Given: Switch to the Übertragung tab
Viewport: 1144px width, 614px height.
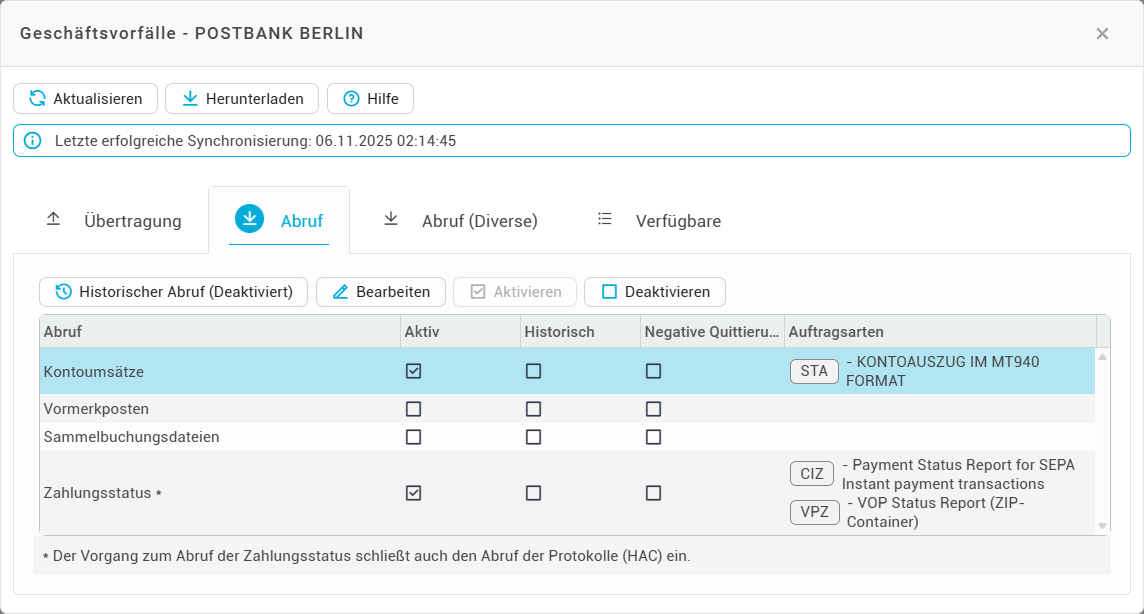Looking at the screenshot, I should click(x=114, y=221).
